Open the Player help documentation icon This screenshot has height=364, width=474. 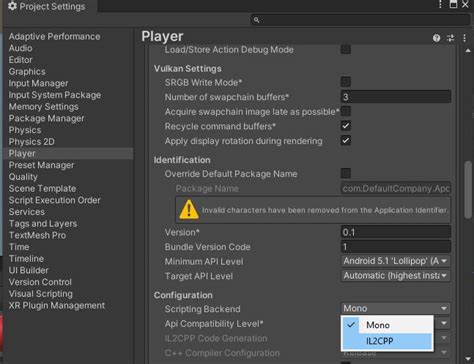436,38
